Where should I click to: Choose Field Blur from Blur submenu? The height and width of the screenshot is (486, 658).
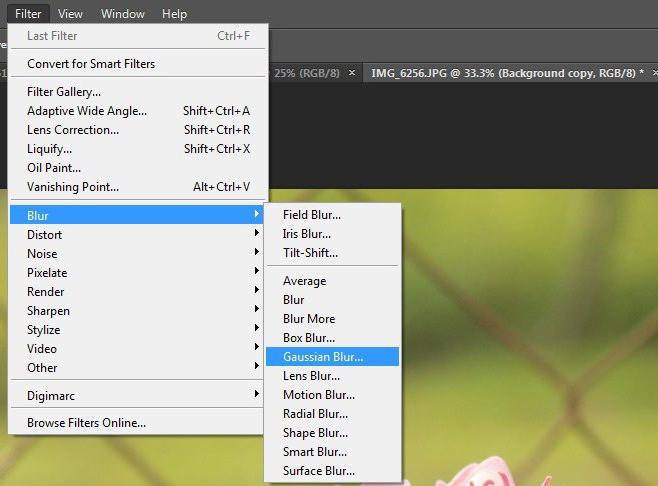[x=332, y=215]
